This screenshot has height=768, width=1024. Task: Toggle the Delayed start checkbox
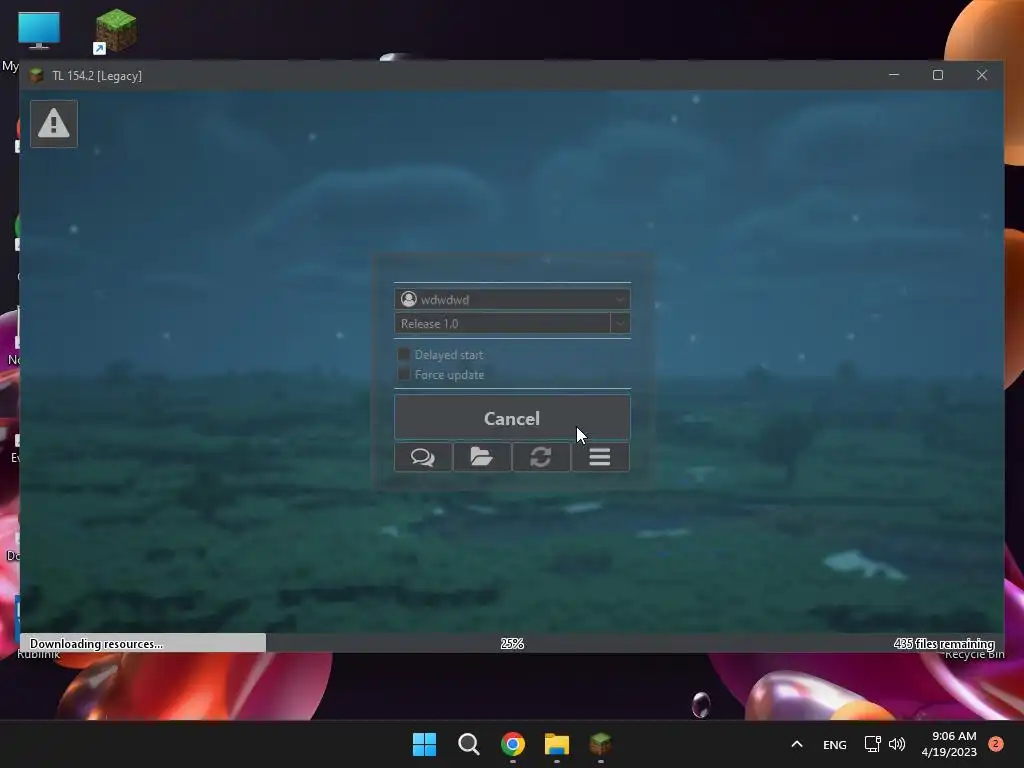coord(404,355)
